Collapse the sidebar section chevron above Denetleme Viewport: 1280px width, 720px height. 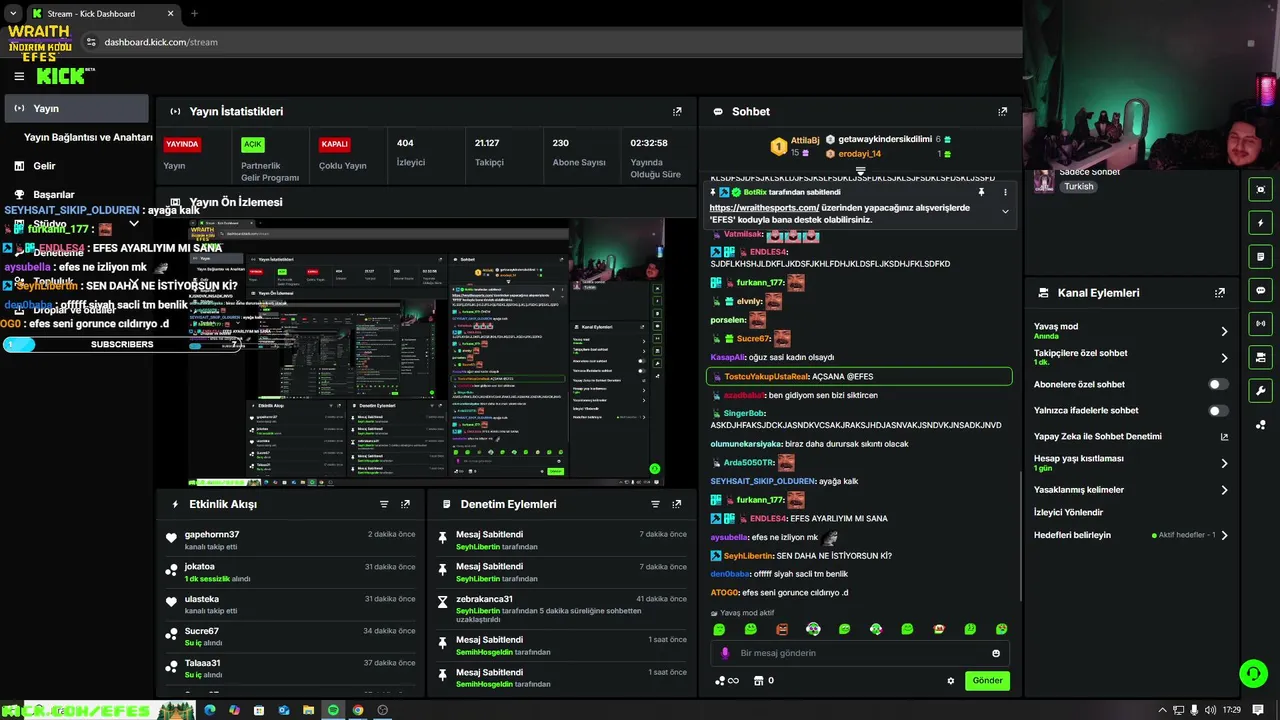134,224
